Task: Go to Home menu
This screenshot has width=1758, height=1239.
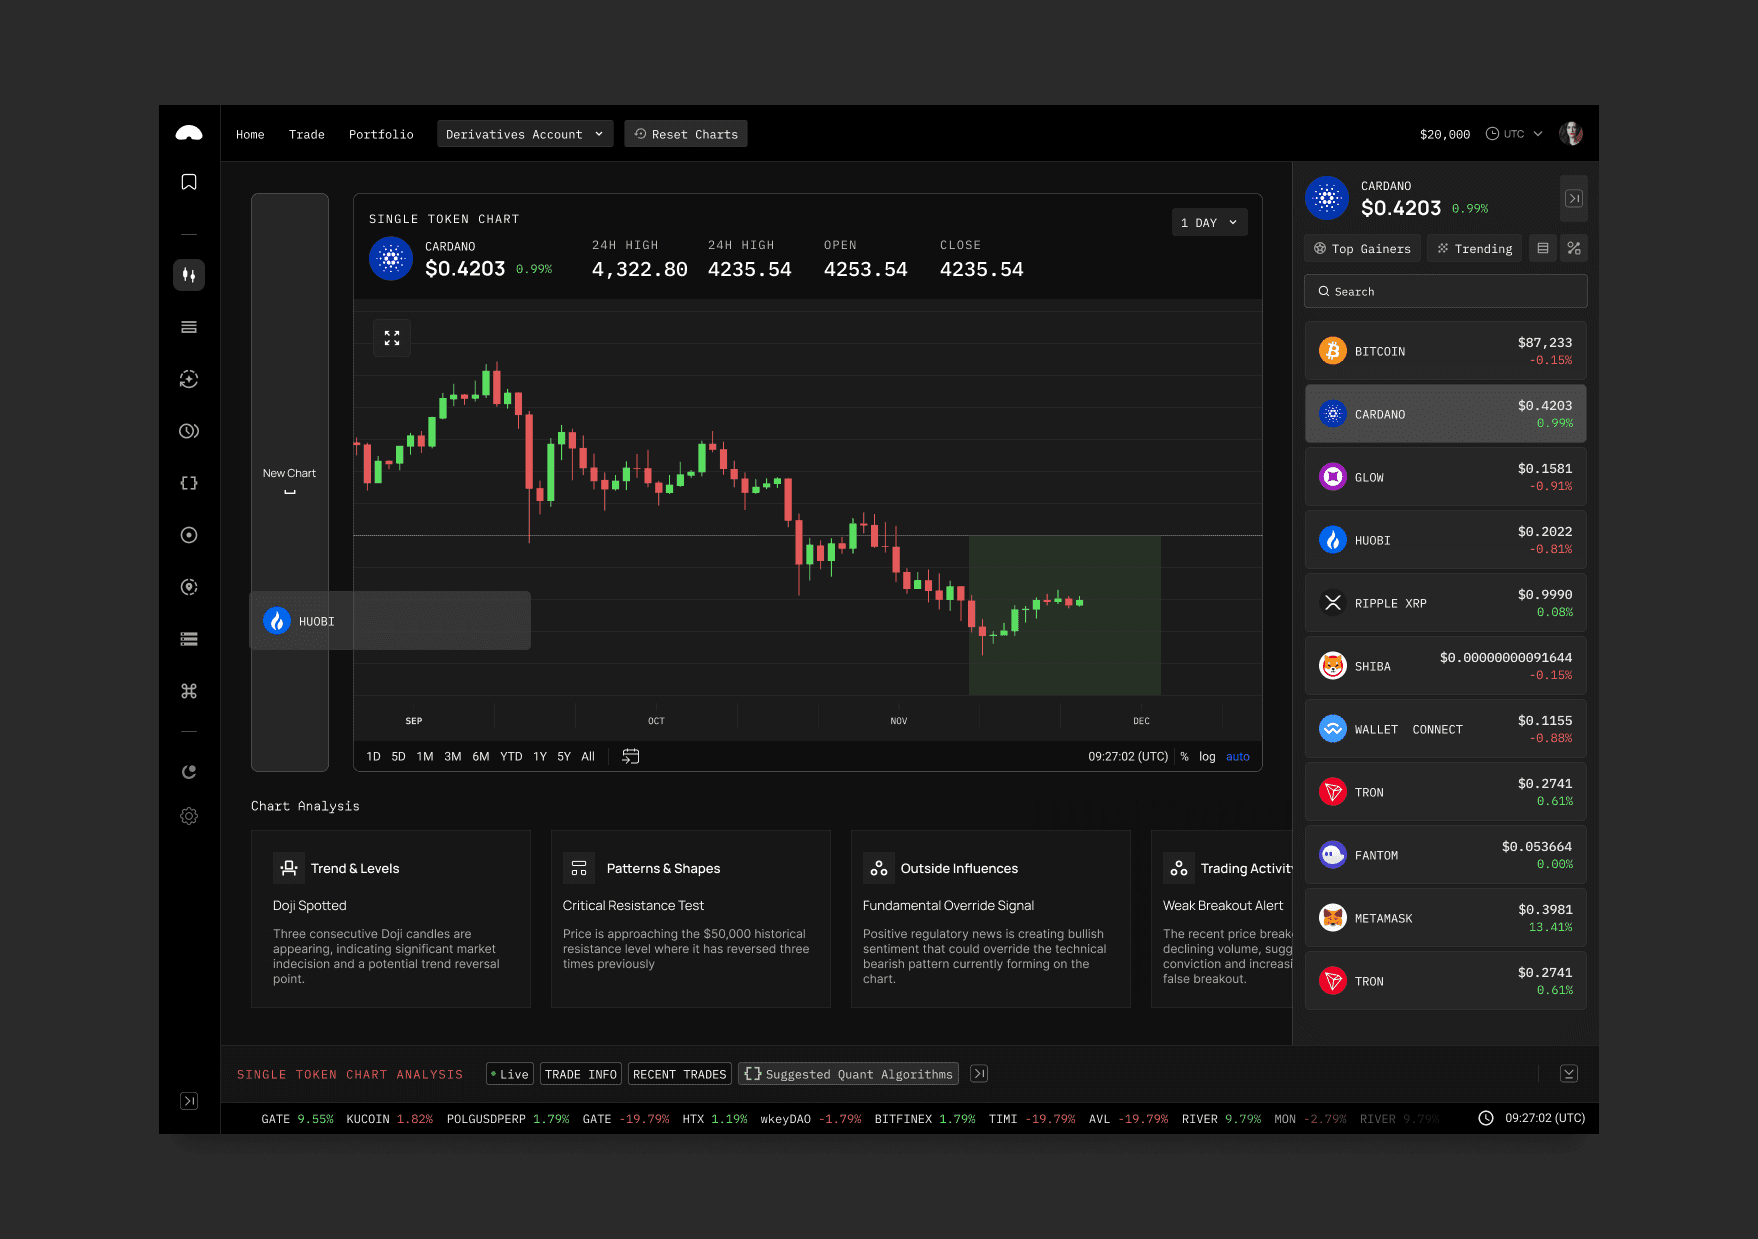Action: tap(250, 134)
